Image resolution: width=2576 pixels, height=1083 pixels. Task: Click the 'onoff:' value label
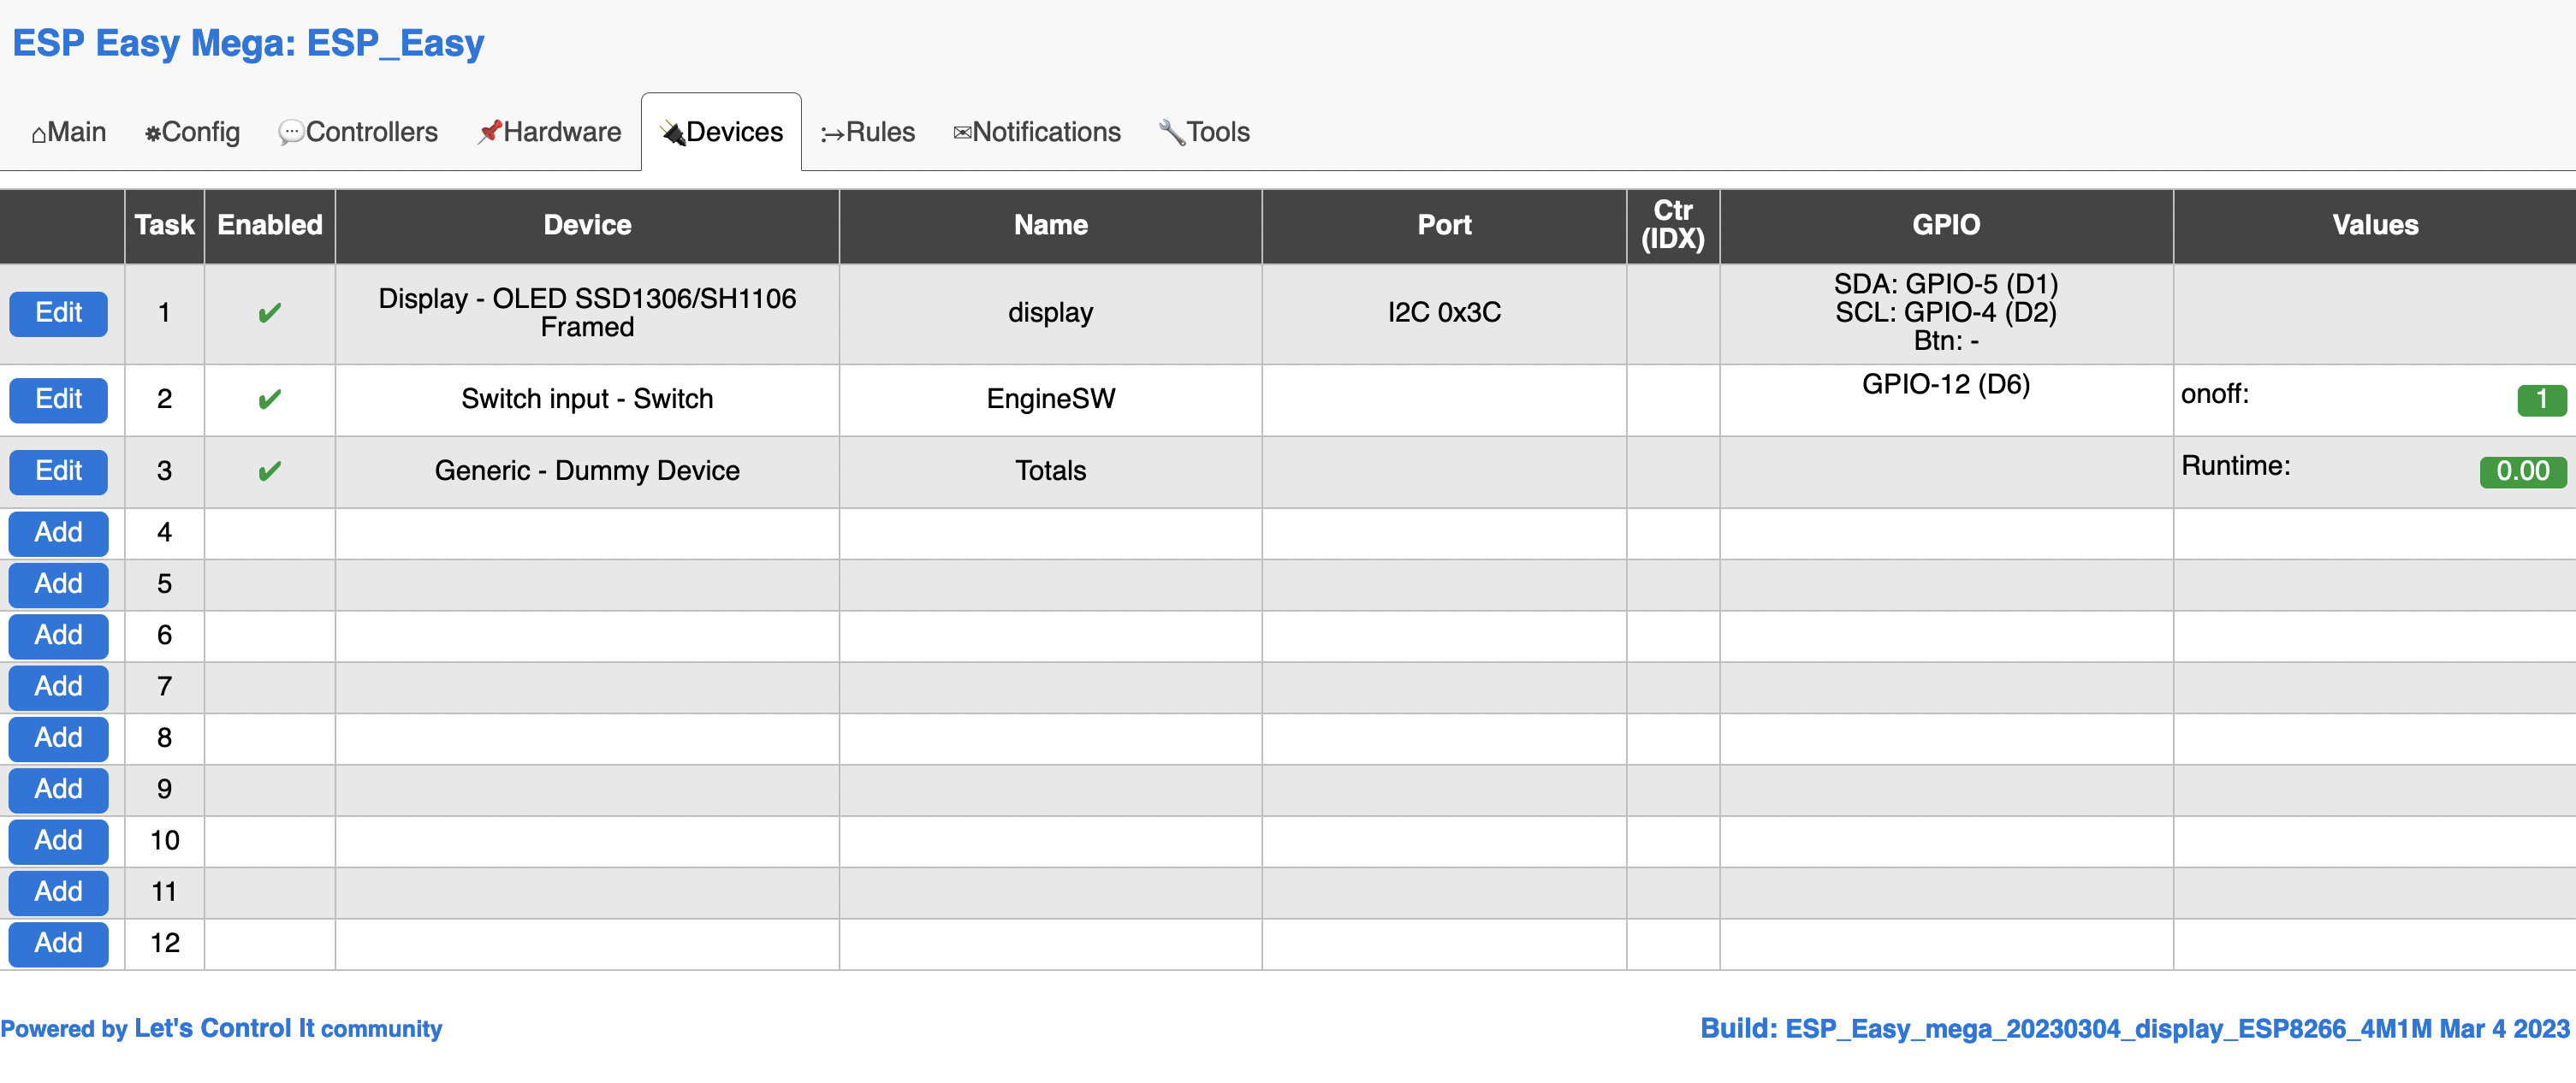click(x=2214, y=394)
